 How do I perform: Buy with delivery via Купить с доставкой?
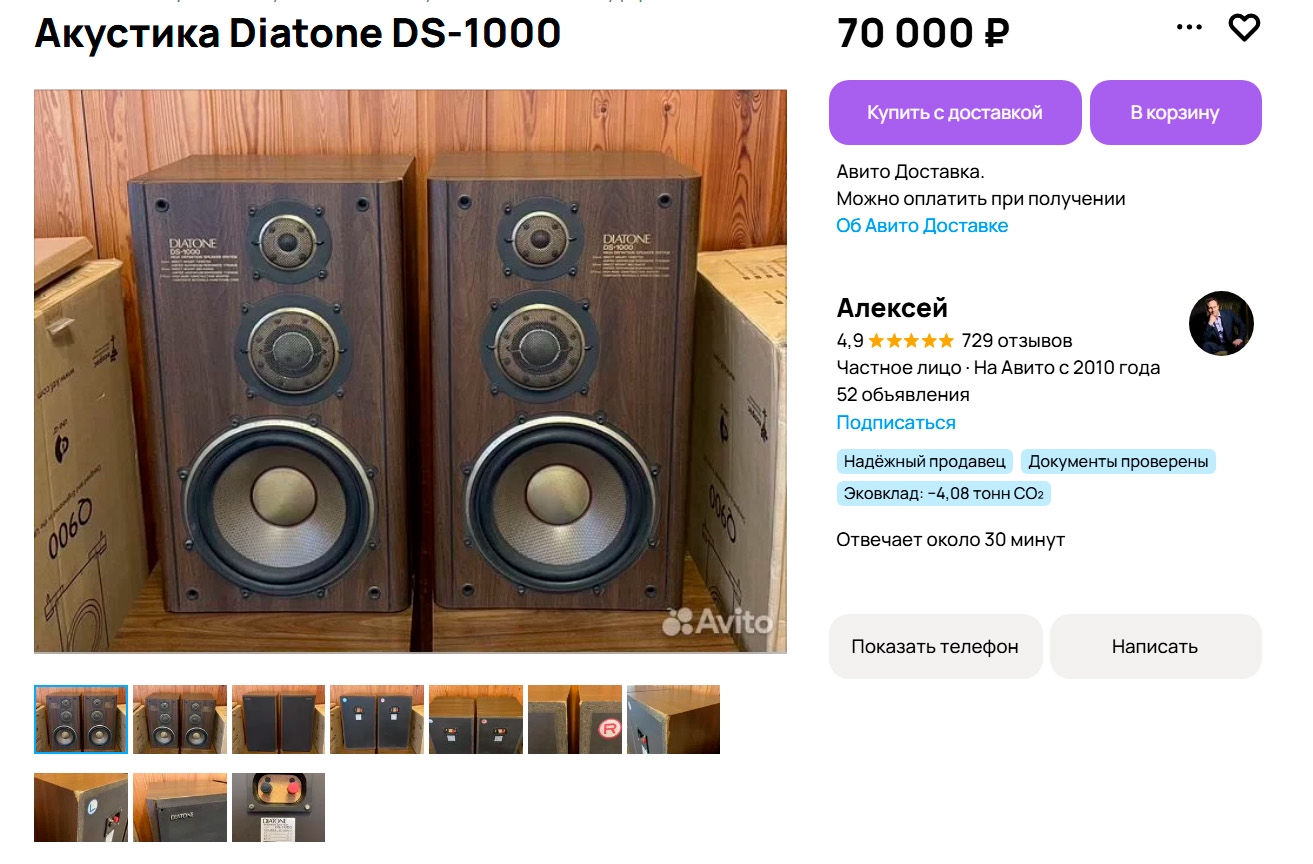pos(955,112)
